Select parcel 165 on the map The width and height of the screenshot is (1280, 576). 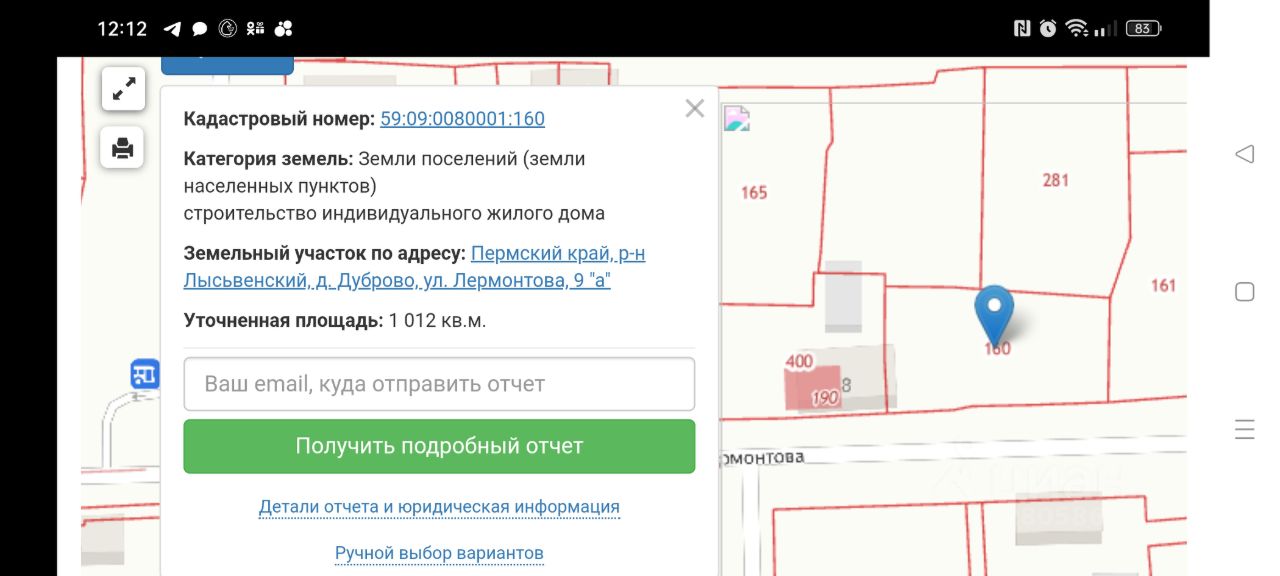click(754, 192)
